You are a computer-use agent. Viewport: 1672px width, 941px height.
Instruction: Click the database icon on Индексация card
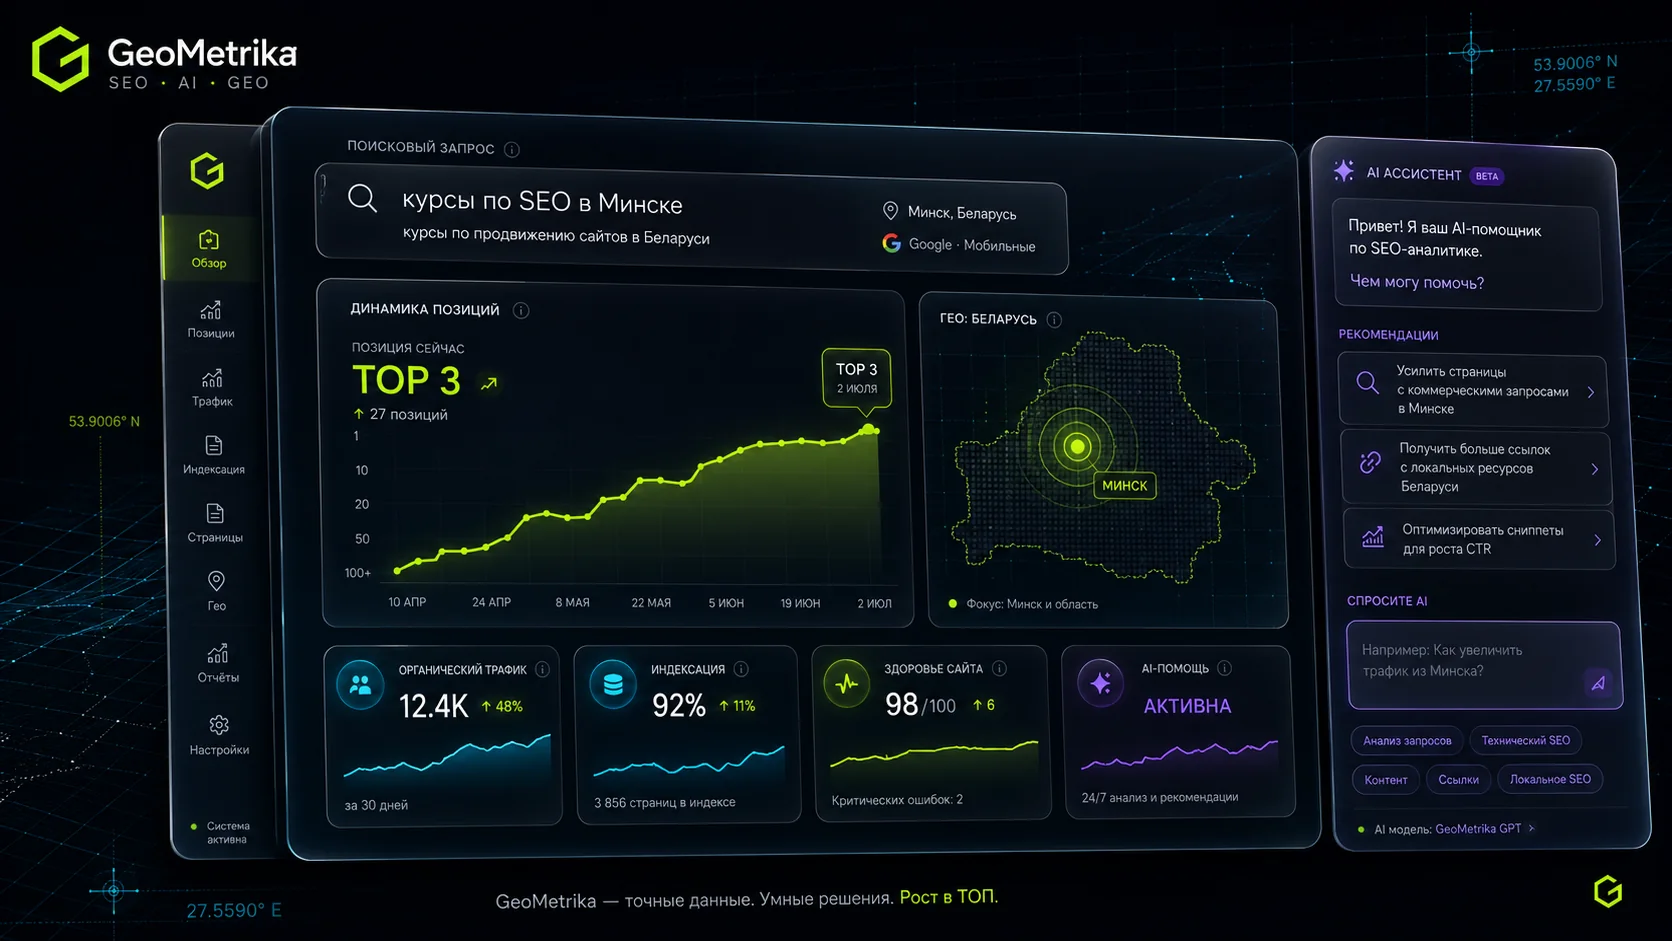[613, 684]
